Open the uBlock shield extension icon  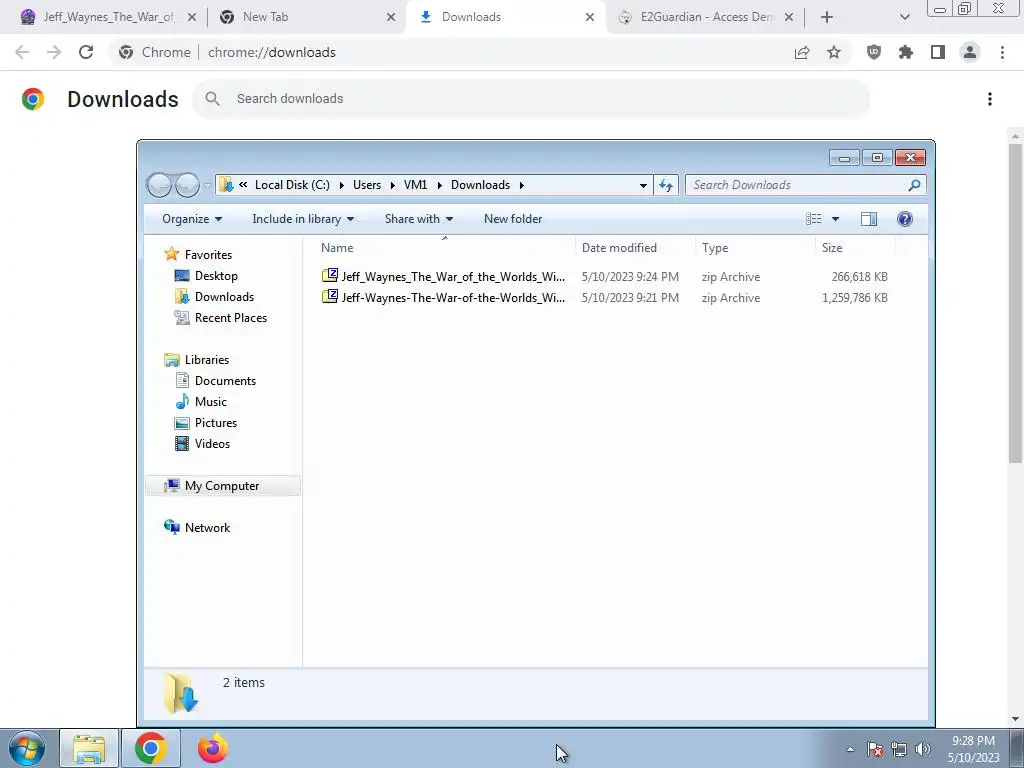(x=874, y=52)
